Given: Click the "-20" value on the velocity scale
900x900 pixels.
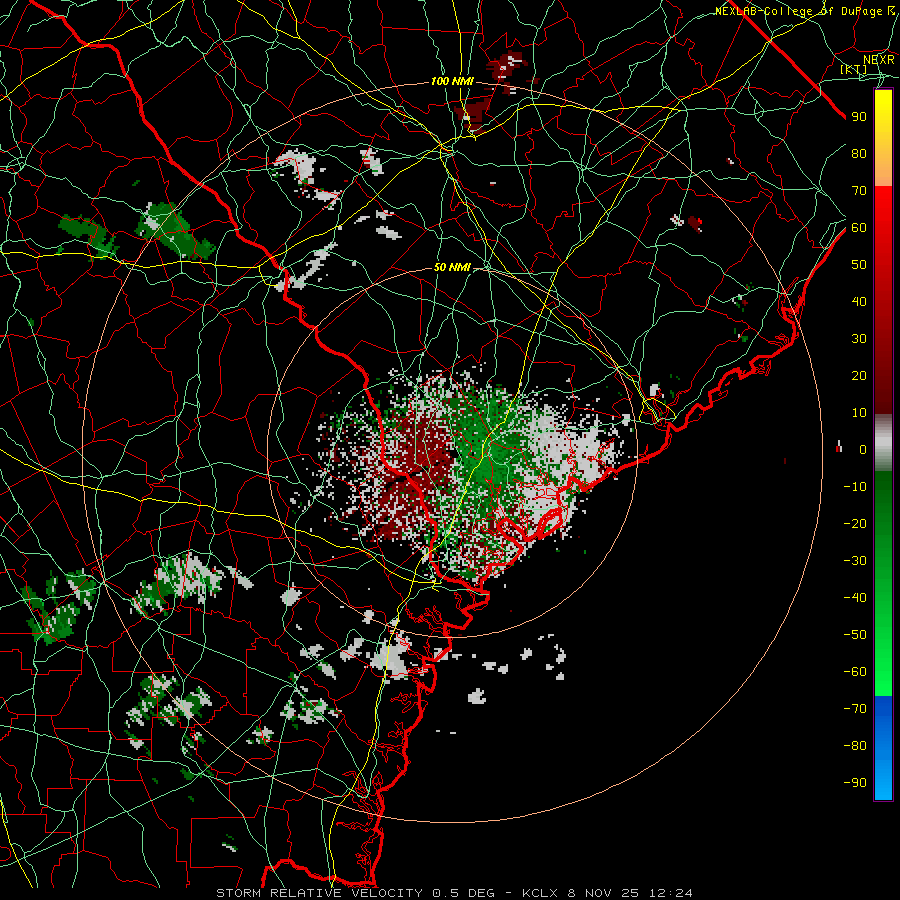Looking at the screenshot, I should click(x=855, y=524).
